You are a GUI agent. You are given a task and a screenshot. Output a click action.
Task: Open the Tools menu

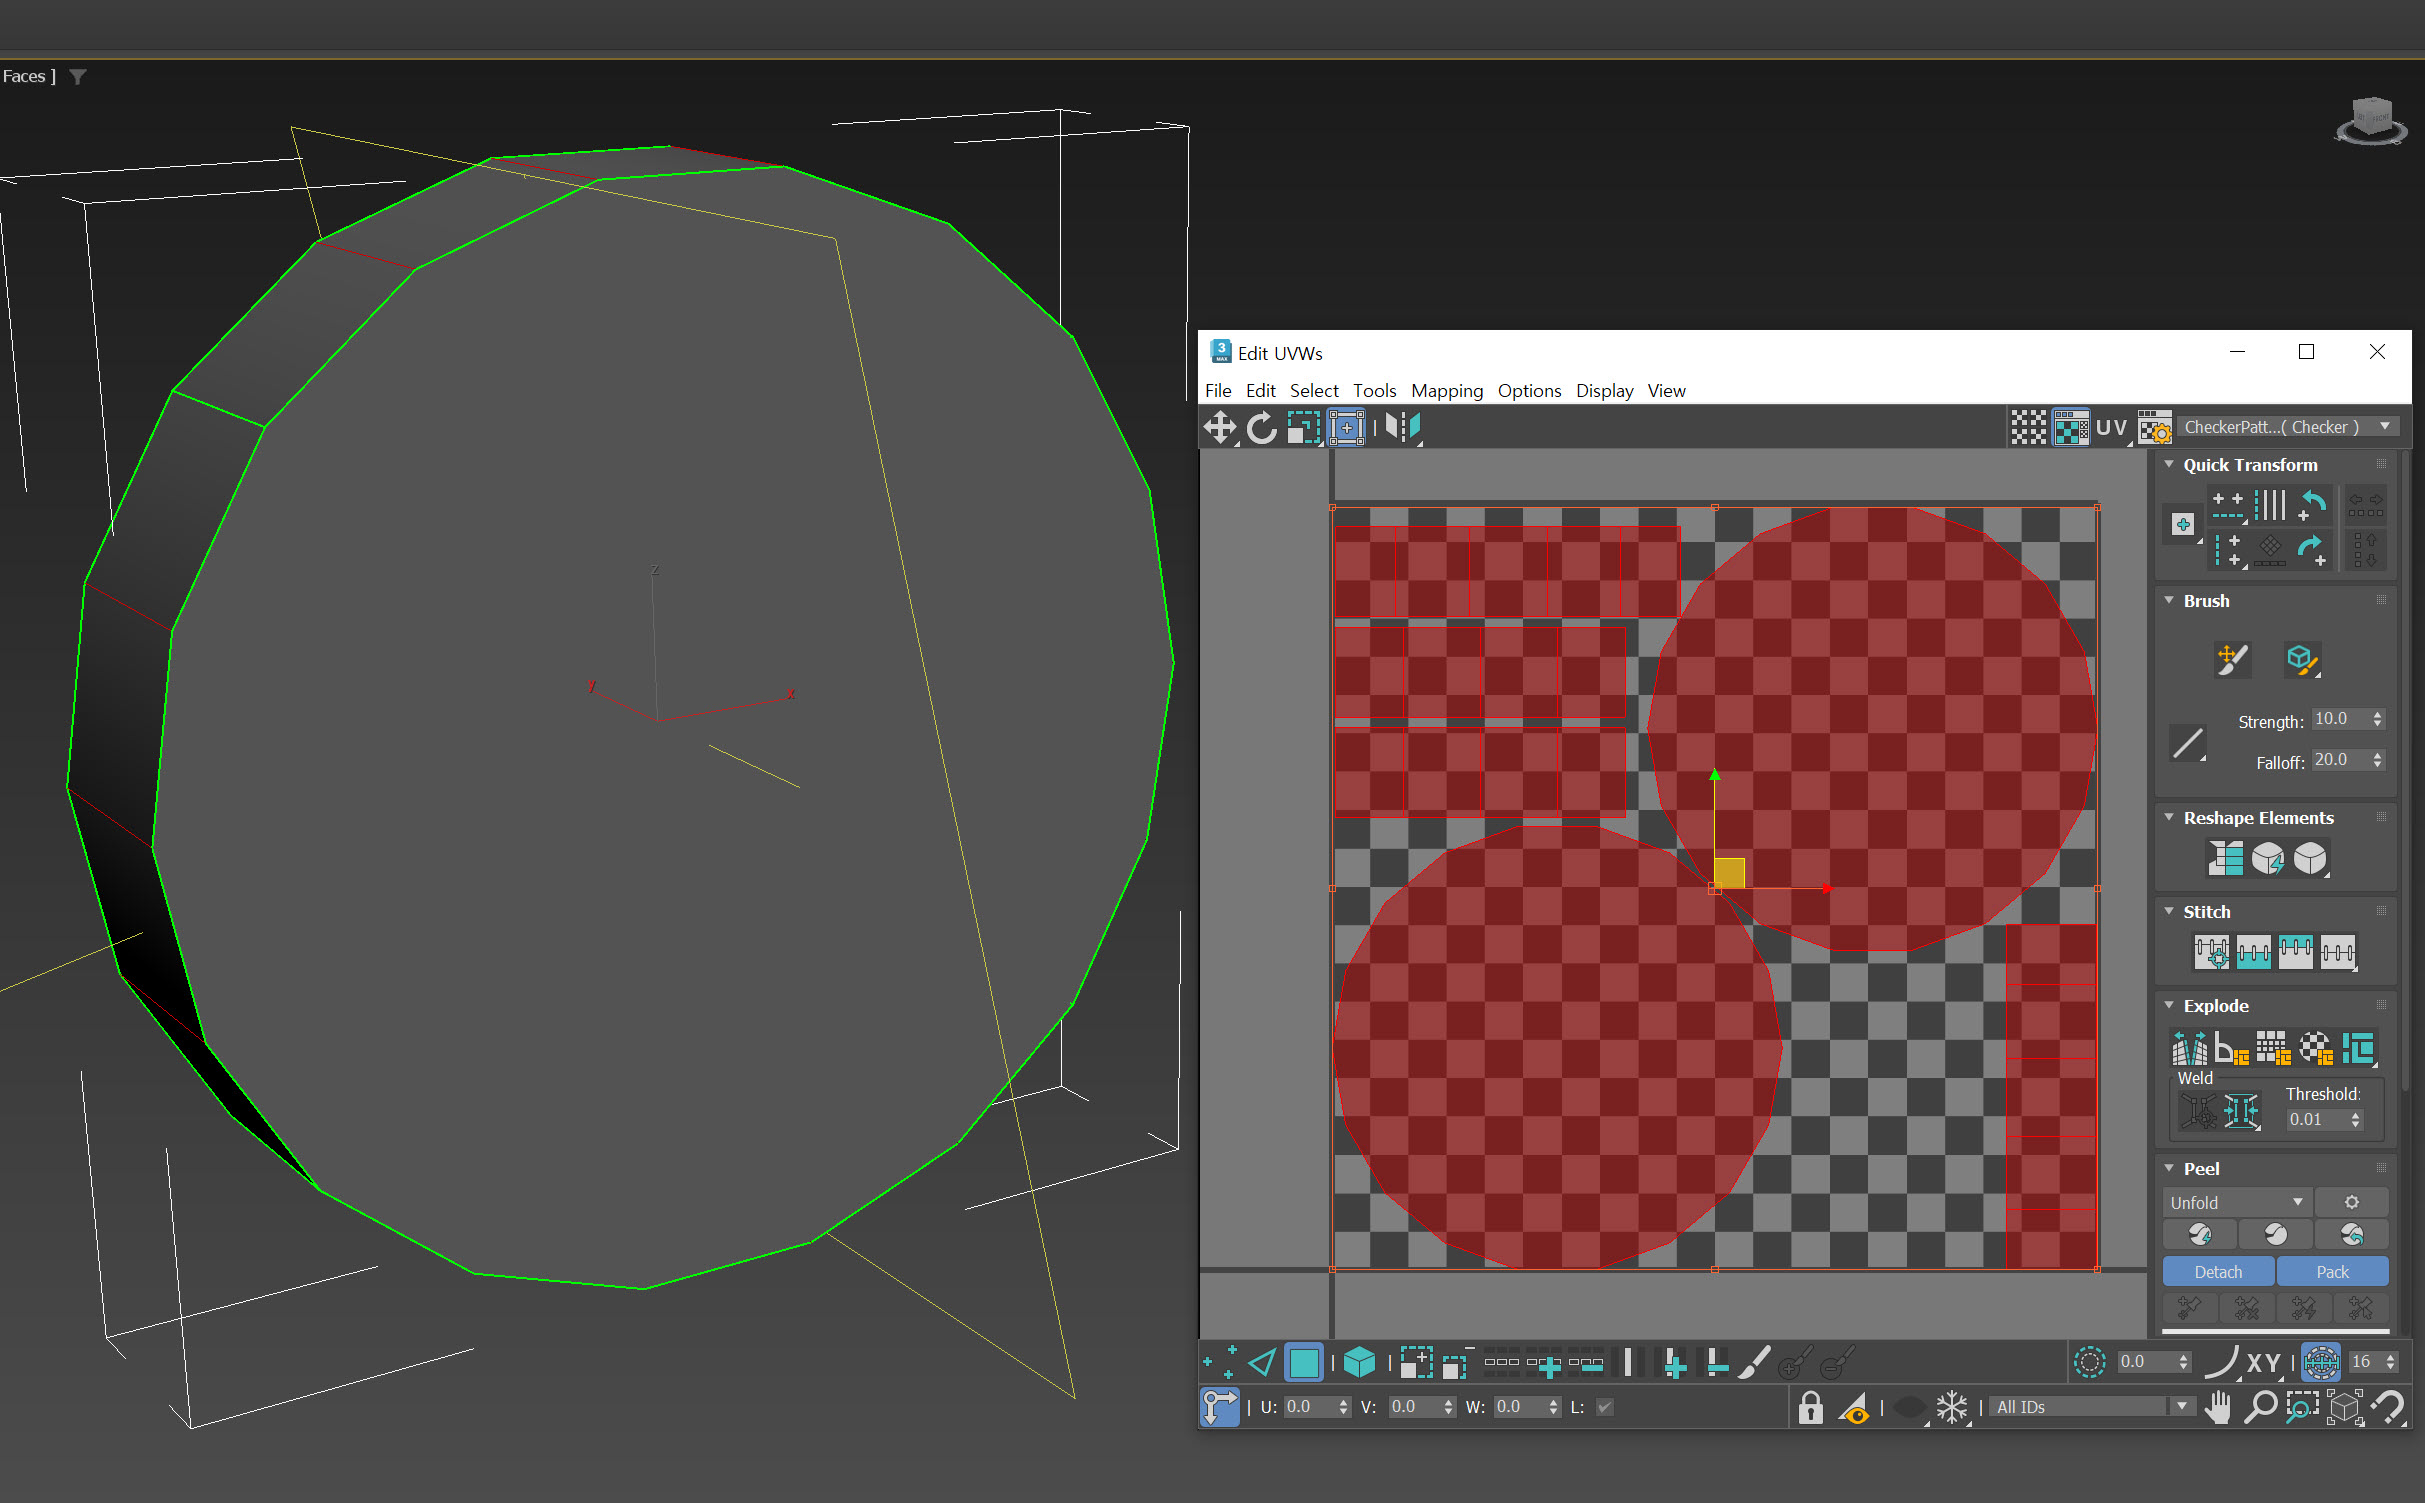[x=1374, y=391]
